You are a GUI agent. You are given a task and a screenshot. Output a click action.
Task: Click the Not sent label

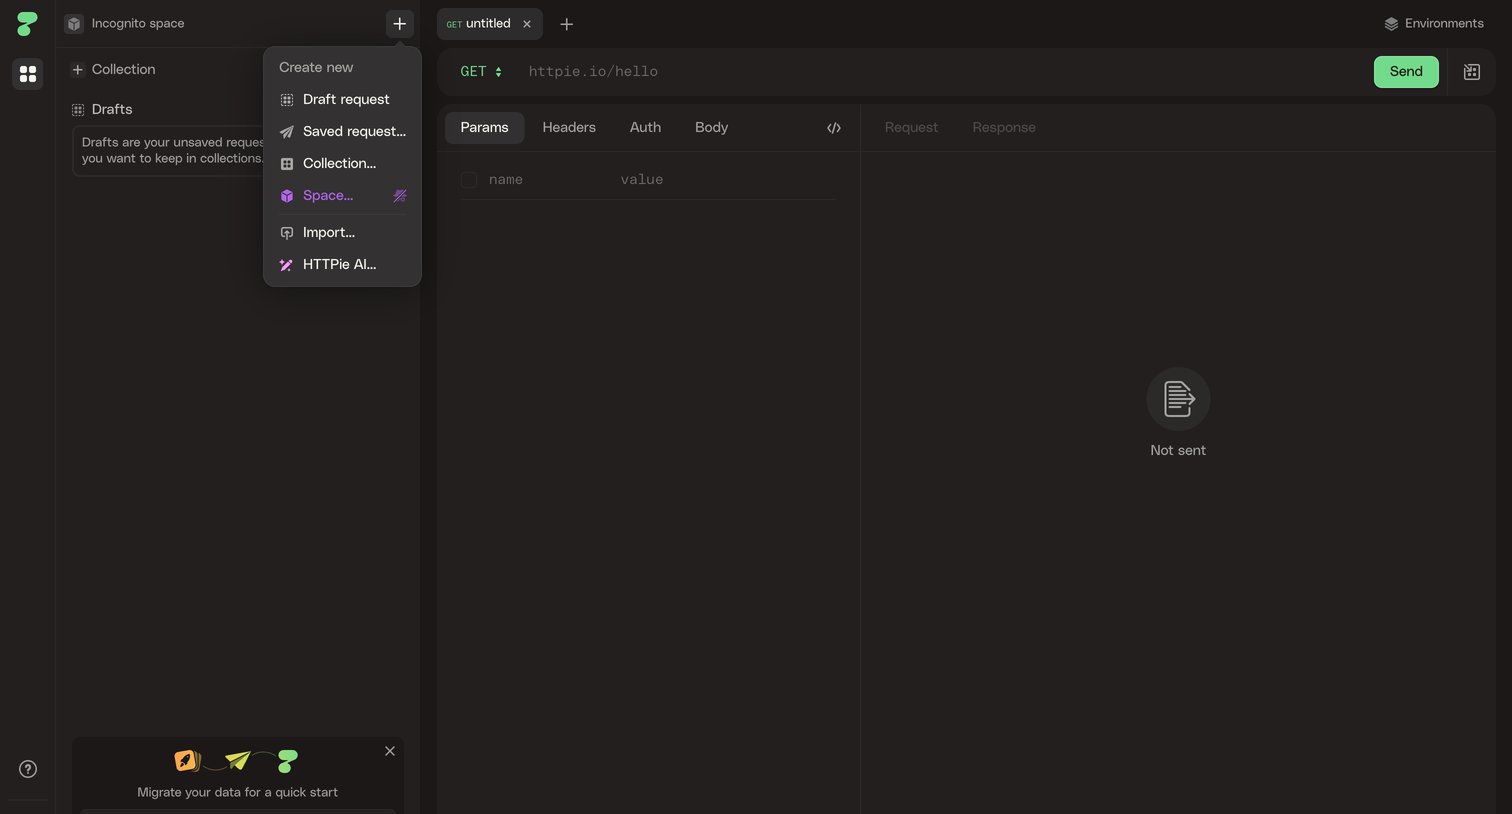(x=1178, y=451)
